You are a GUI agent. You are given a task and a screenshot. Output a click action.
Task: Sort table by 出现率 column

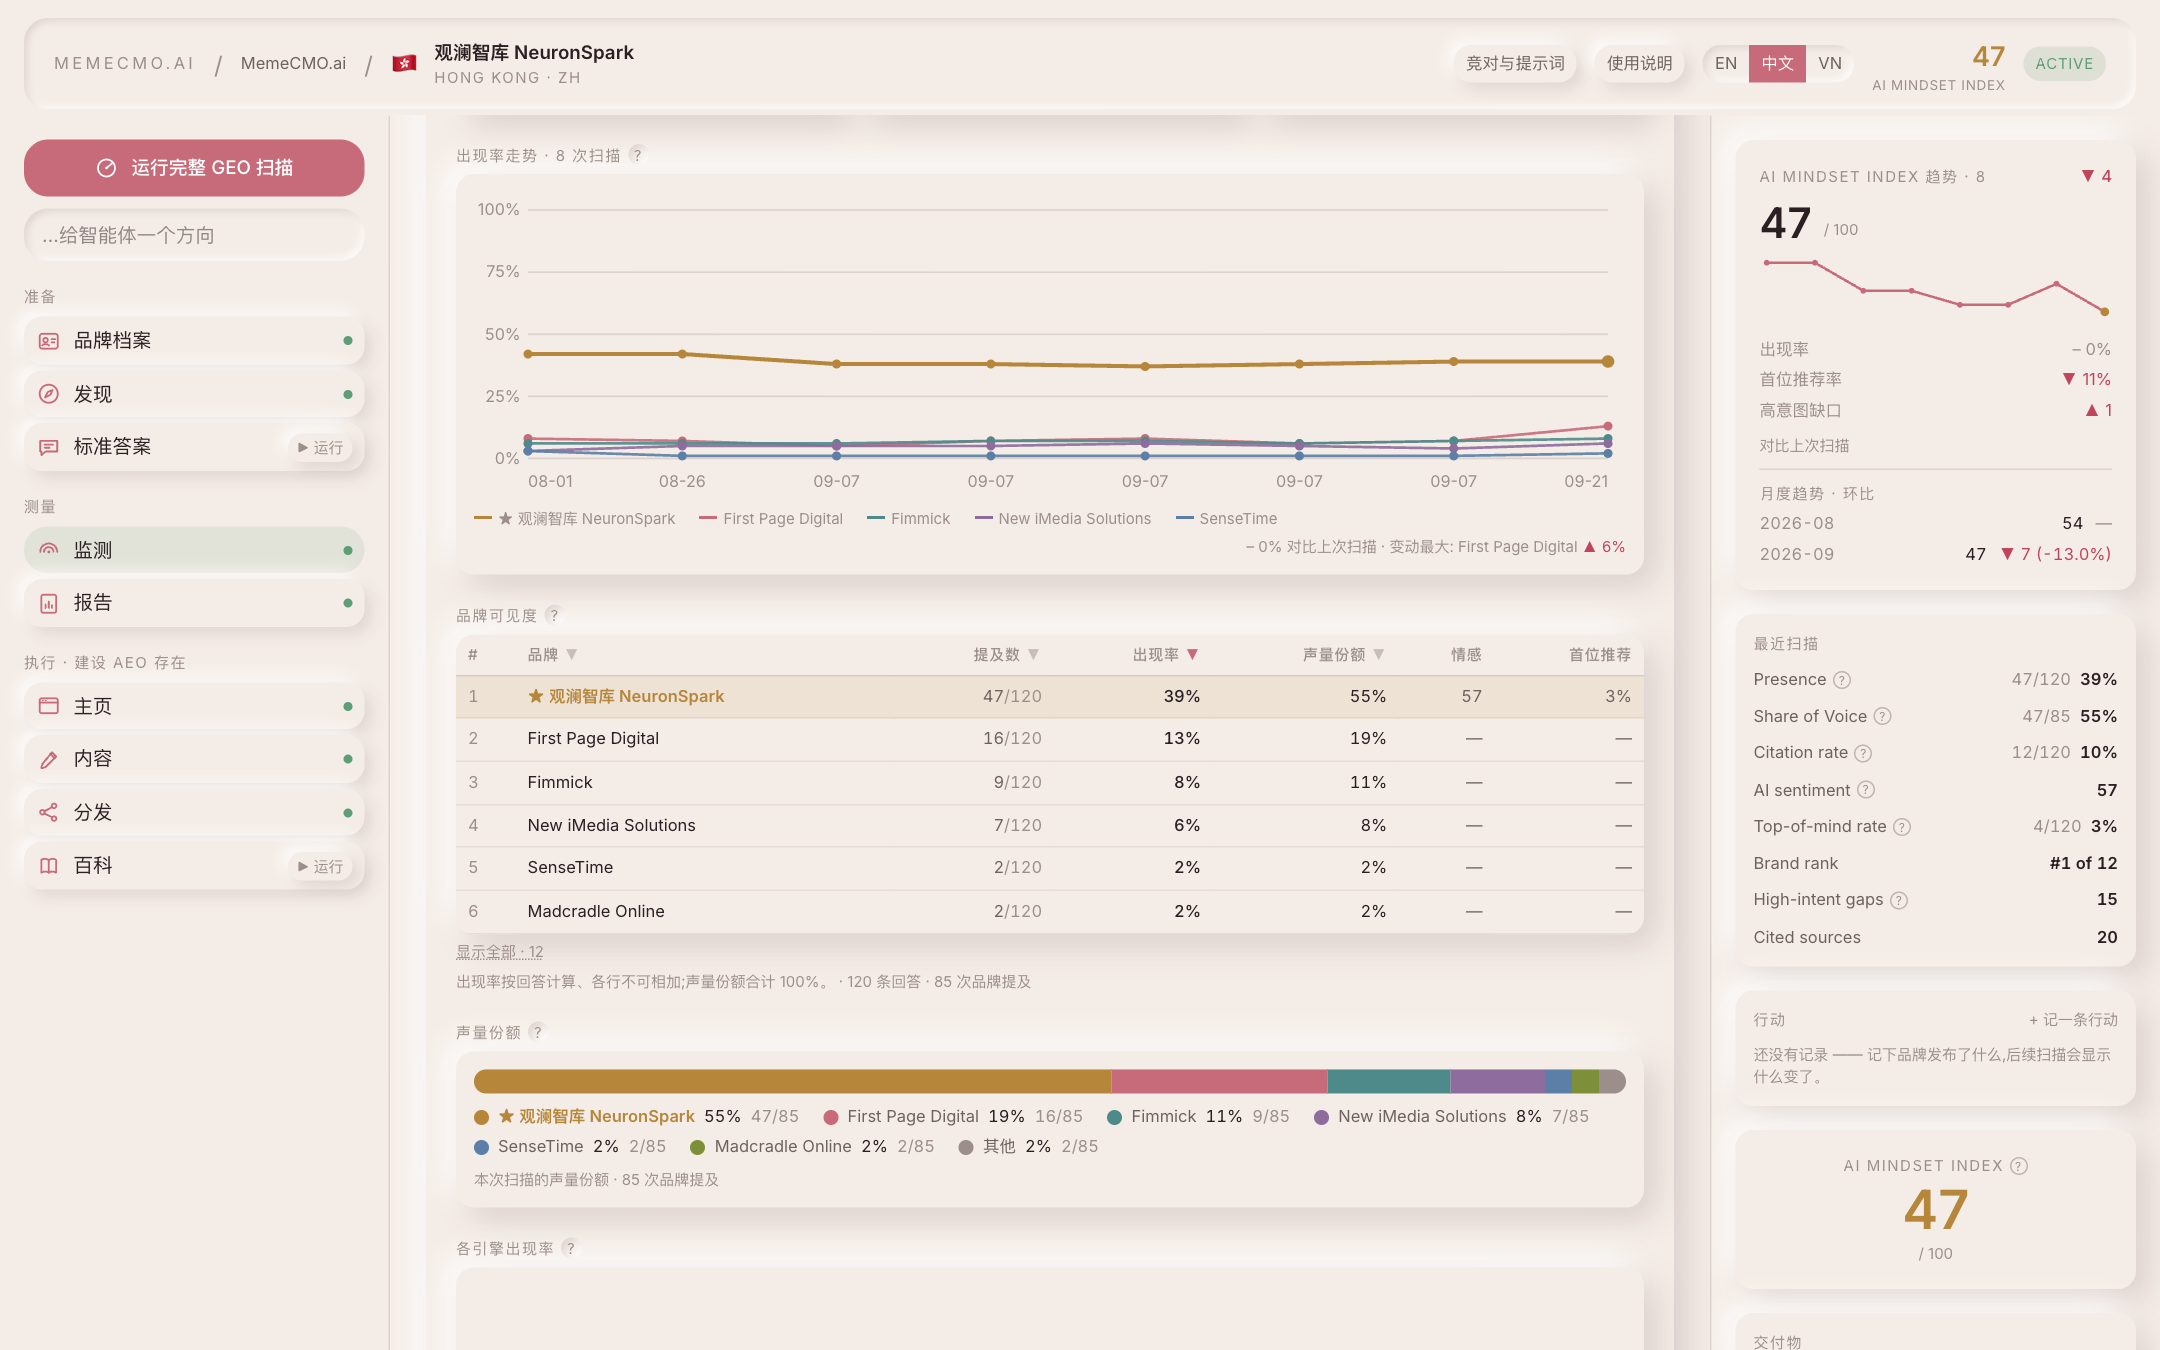tap(1165, 655)
